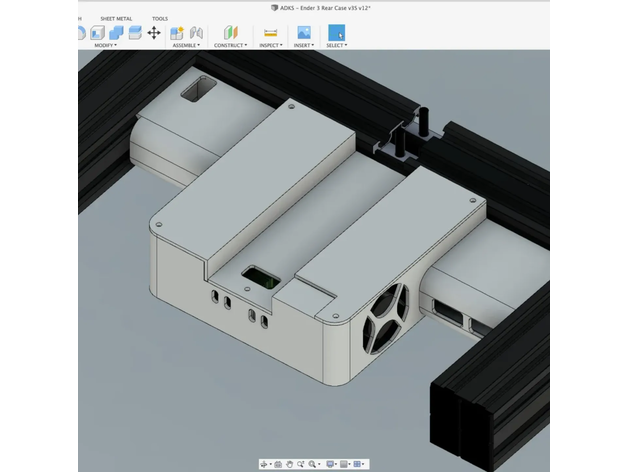Click the Look At icon in navigation bar
This screenshot has width=628, height=472.
[x=278, y=464]
